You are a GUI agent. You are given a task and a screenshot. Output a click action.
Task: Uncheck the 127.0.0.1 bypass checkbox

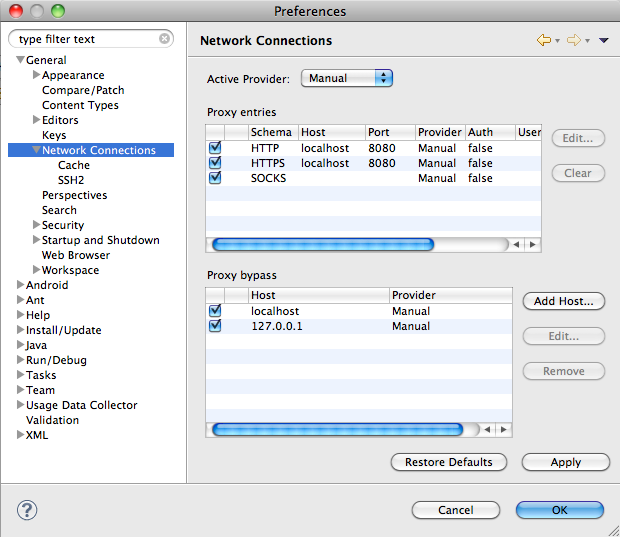coord(215,325)
